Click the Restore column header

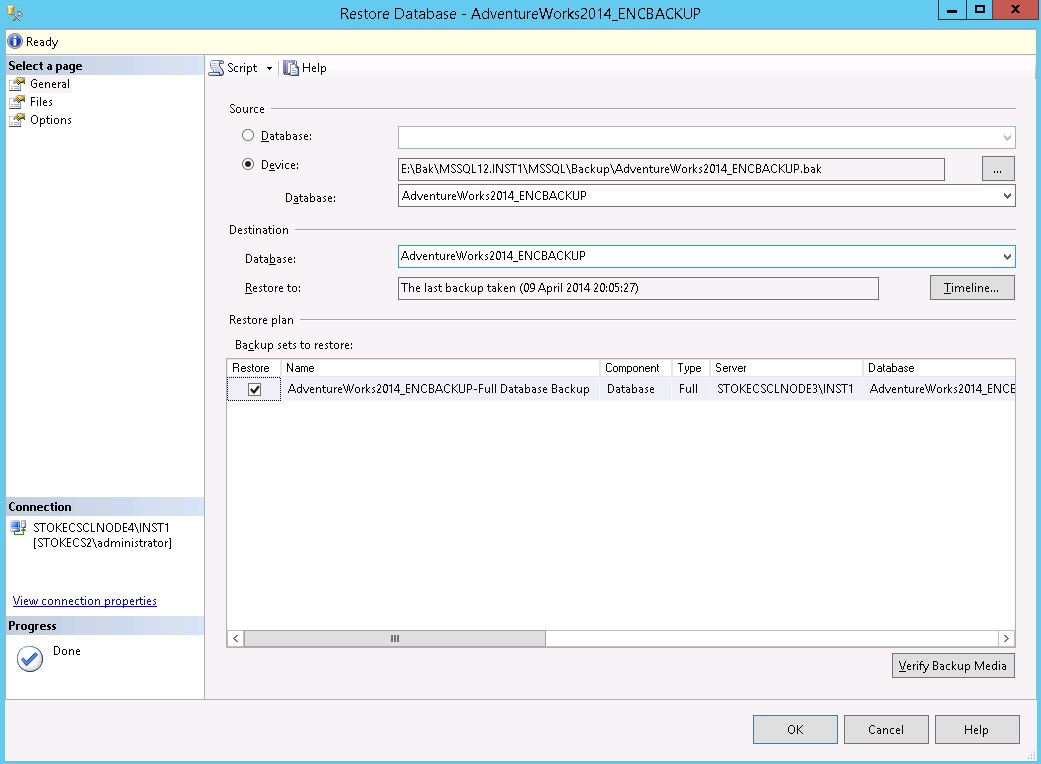tap(254, 368)
